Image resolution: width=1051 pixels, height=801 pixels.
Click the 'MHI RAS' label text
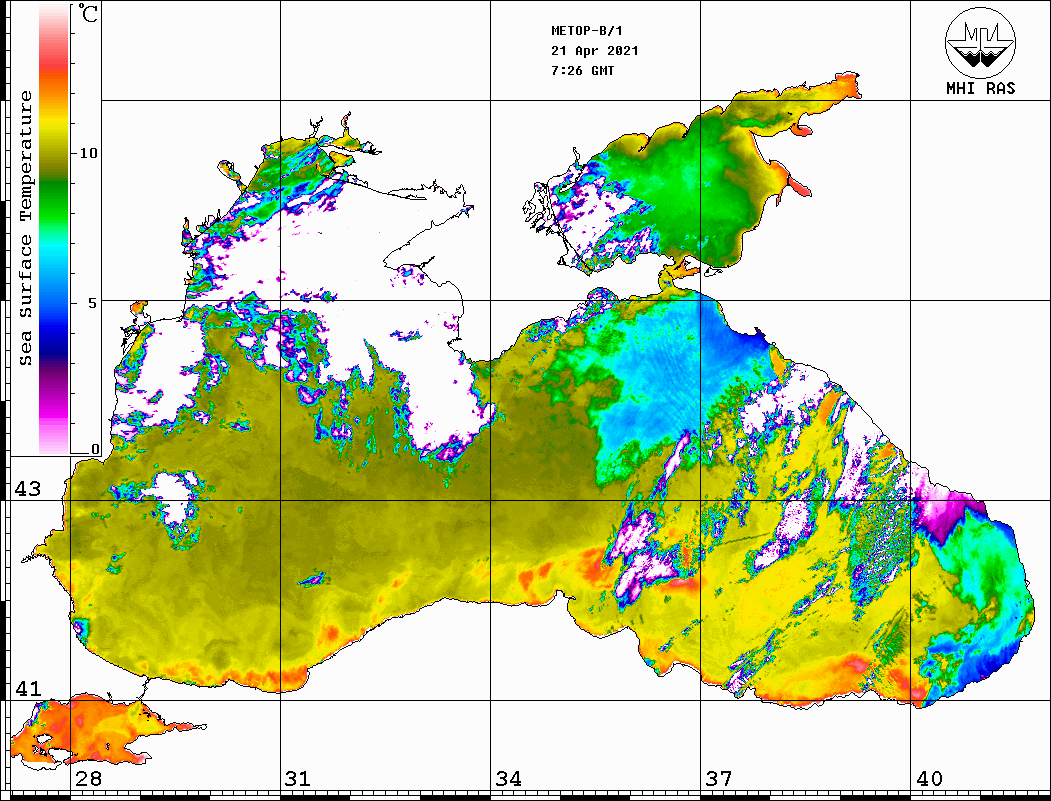[x=980, y=88]
